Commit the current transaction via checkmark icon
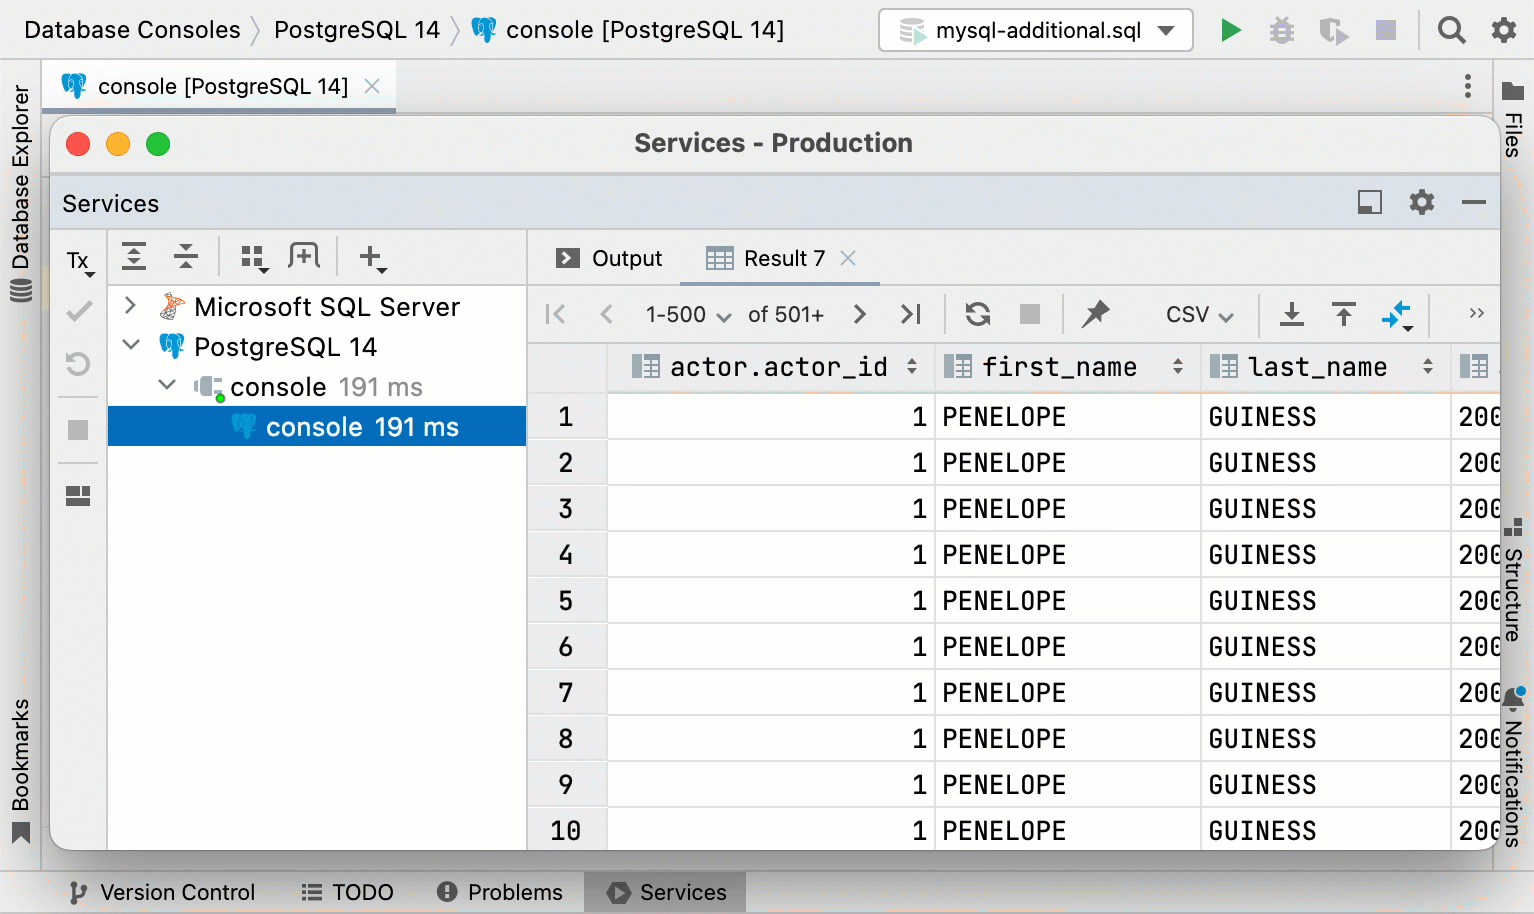This screenshot has height=914, width=1534. point(78,311)
